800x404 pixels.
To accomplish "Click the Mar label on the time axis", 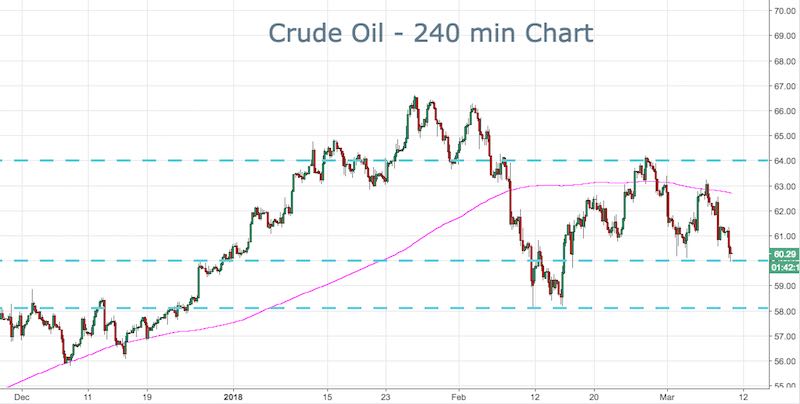I will [674, 395].
